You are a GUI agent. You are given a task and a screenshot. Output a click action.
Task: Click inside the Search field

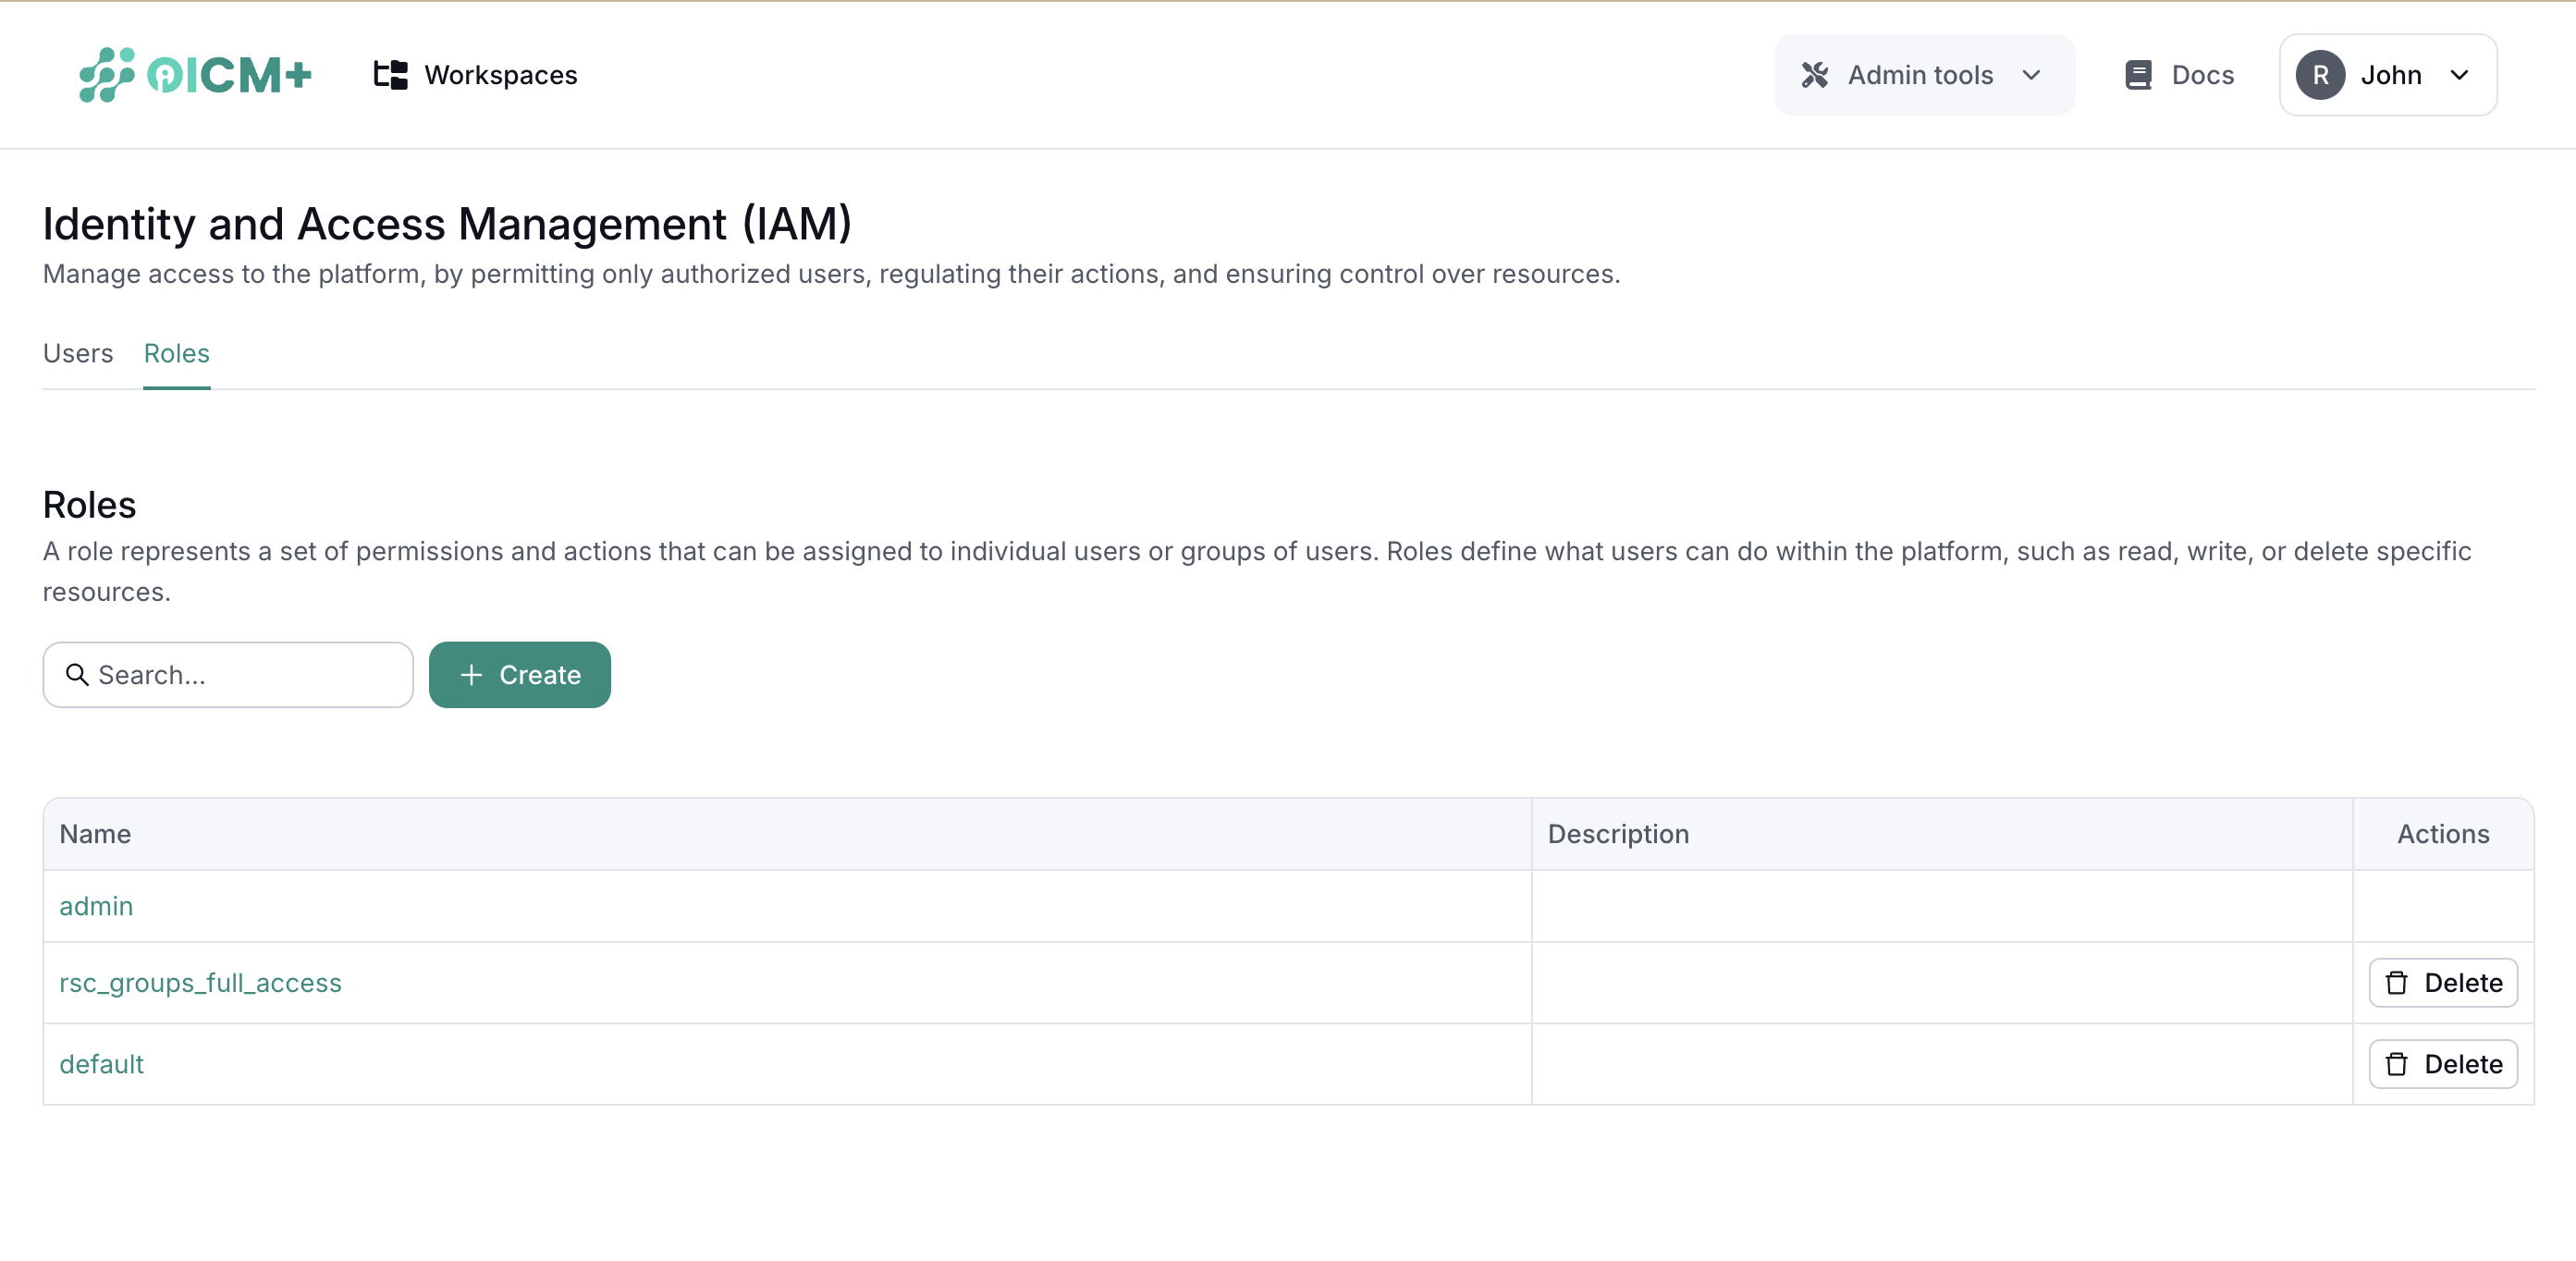(228, 675)
